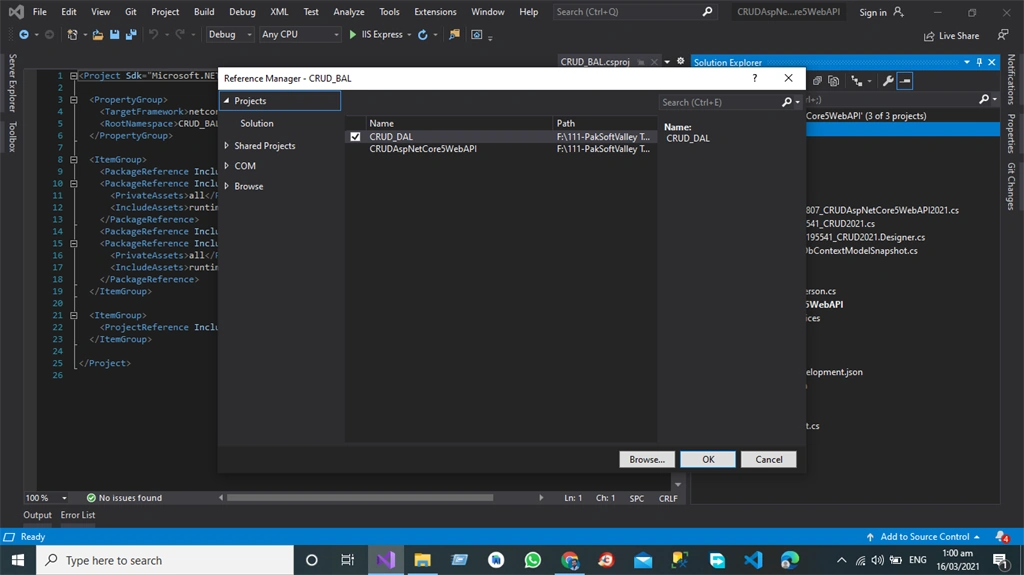Click the editor horizontal scrollbar
Image resolution: width=1024 pixels, height=575 pixels.
click(x=360, y=498)
